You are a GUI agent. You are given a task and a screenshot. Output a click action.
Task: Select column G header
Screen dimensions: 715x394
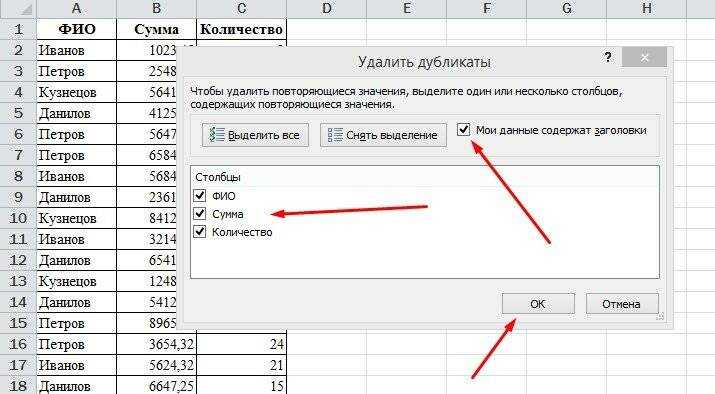(x=566, y=9)
